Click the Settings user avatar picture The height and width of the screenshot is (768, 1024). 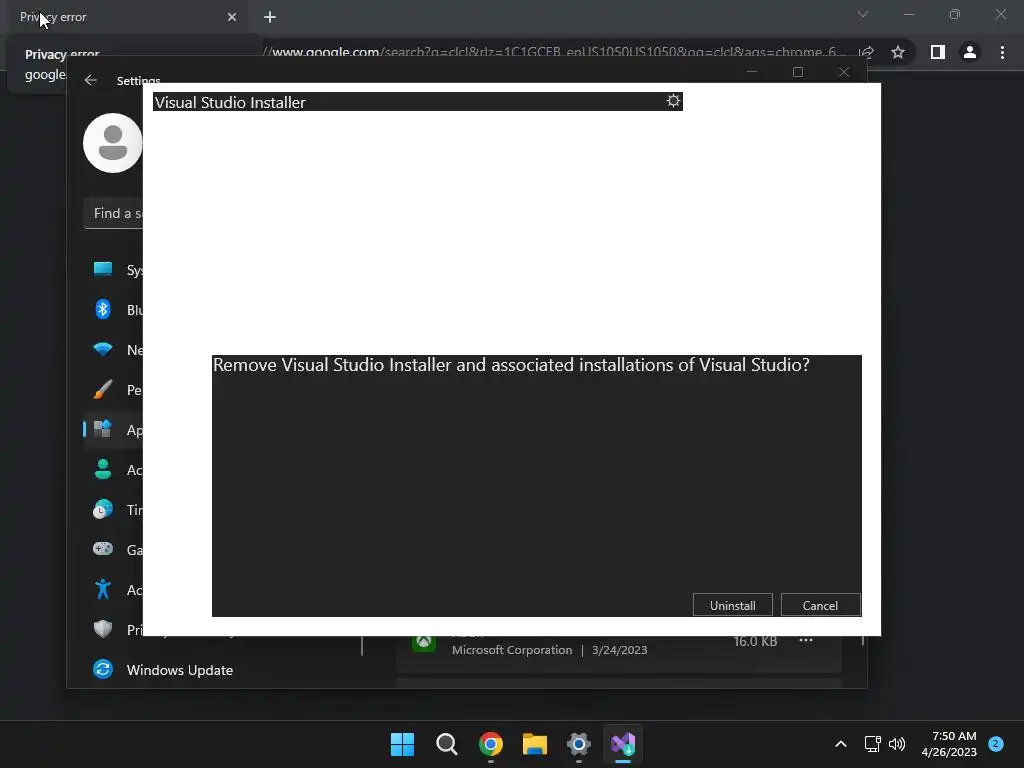[112, 143]
